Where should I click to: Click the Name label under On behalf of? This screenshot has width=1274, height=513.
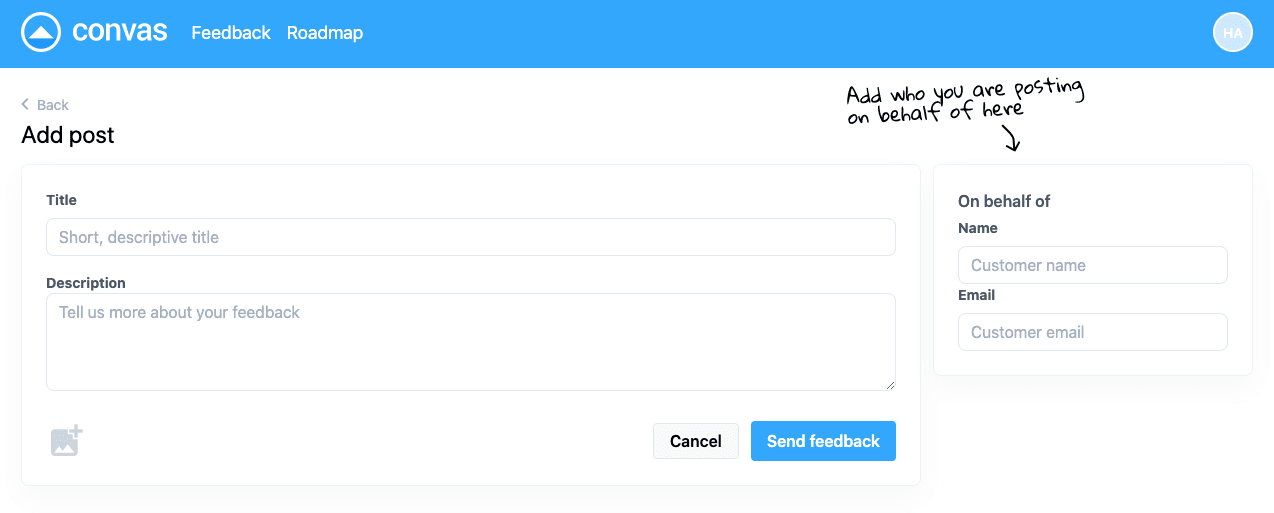tap(977, 228)
